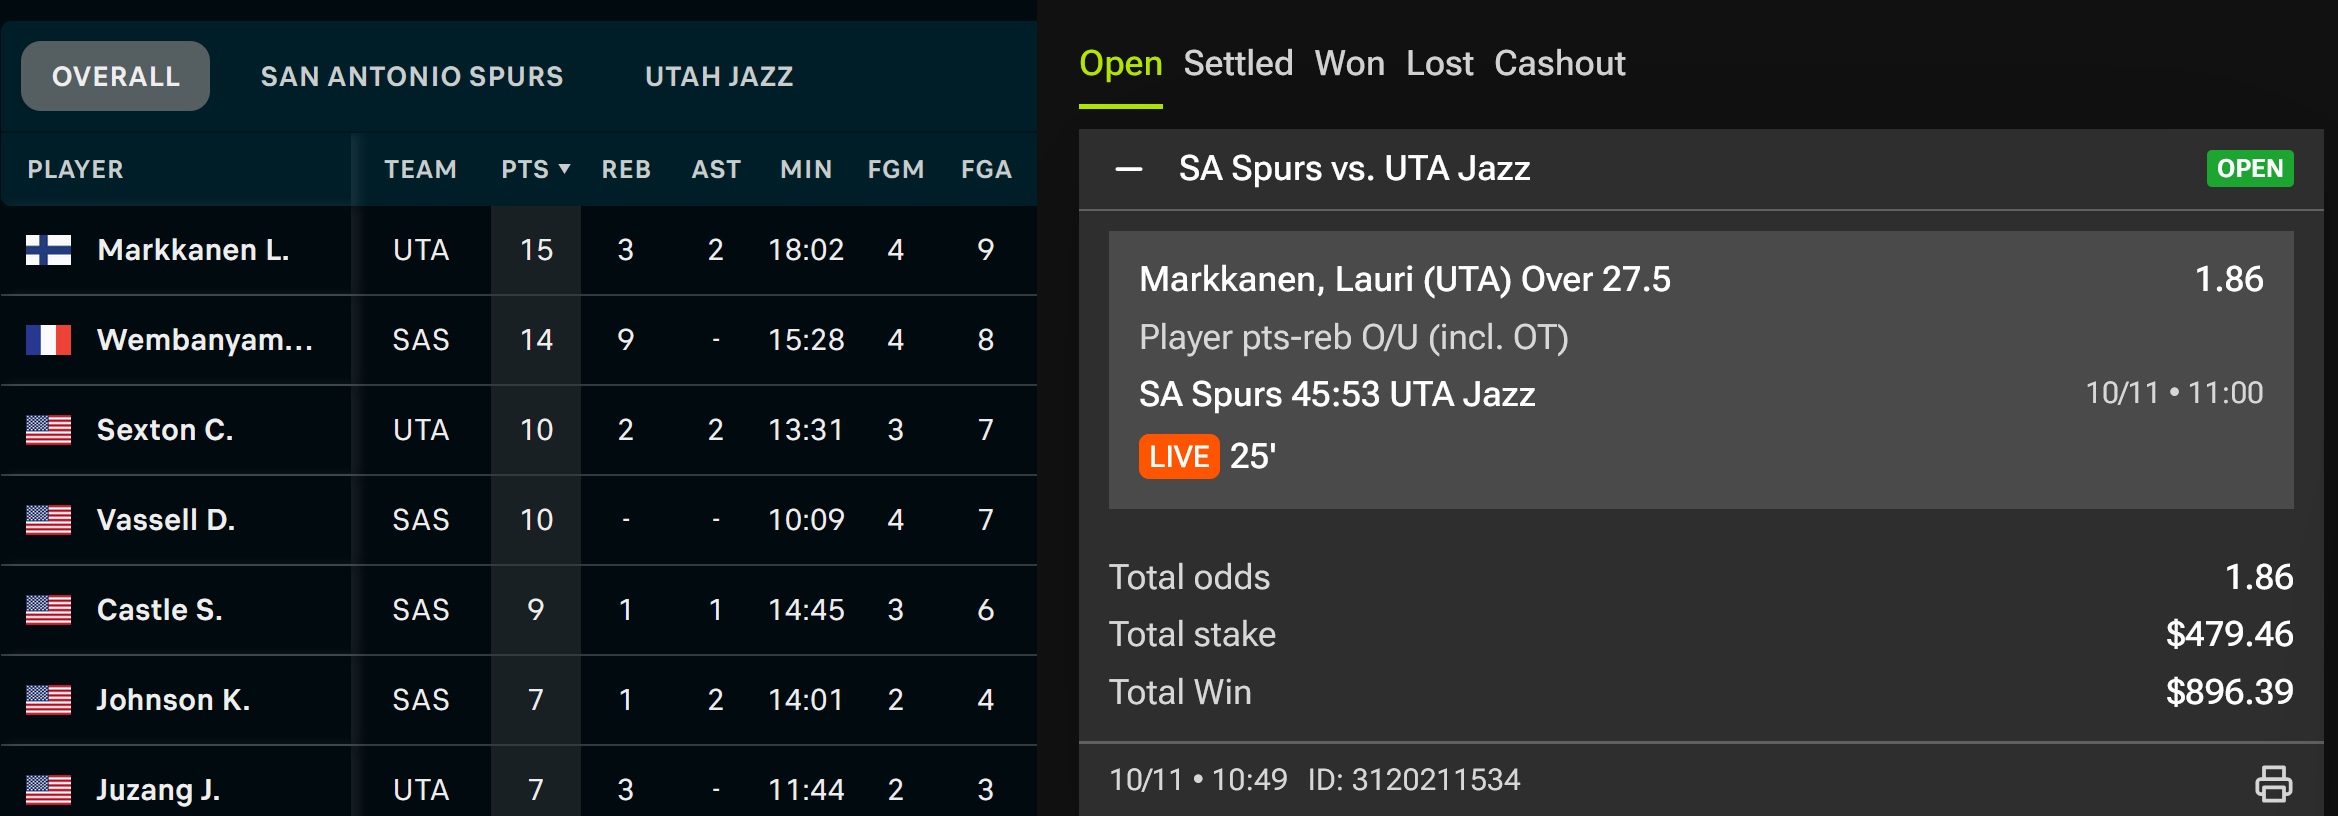The width and height of the screenshot is (2338, 816).
Task: View the Cashout tab
Action: (1559, 64)
